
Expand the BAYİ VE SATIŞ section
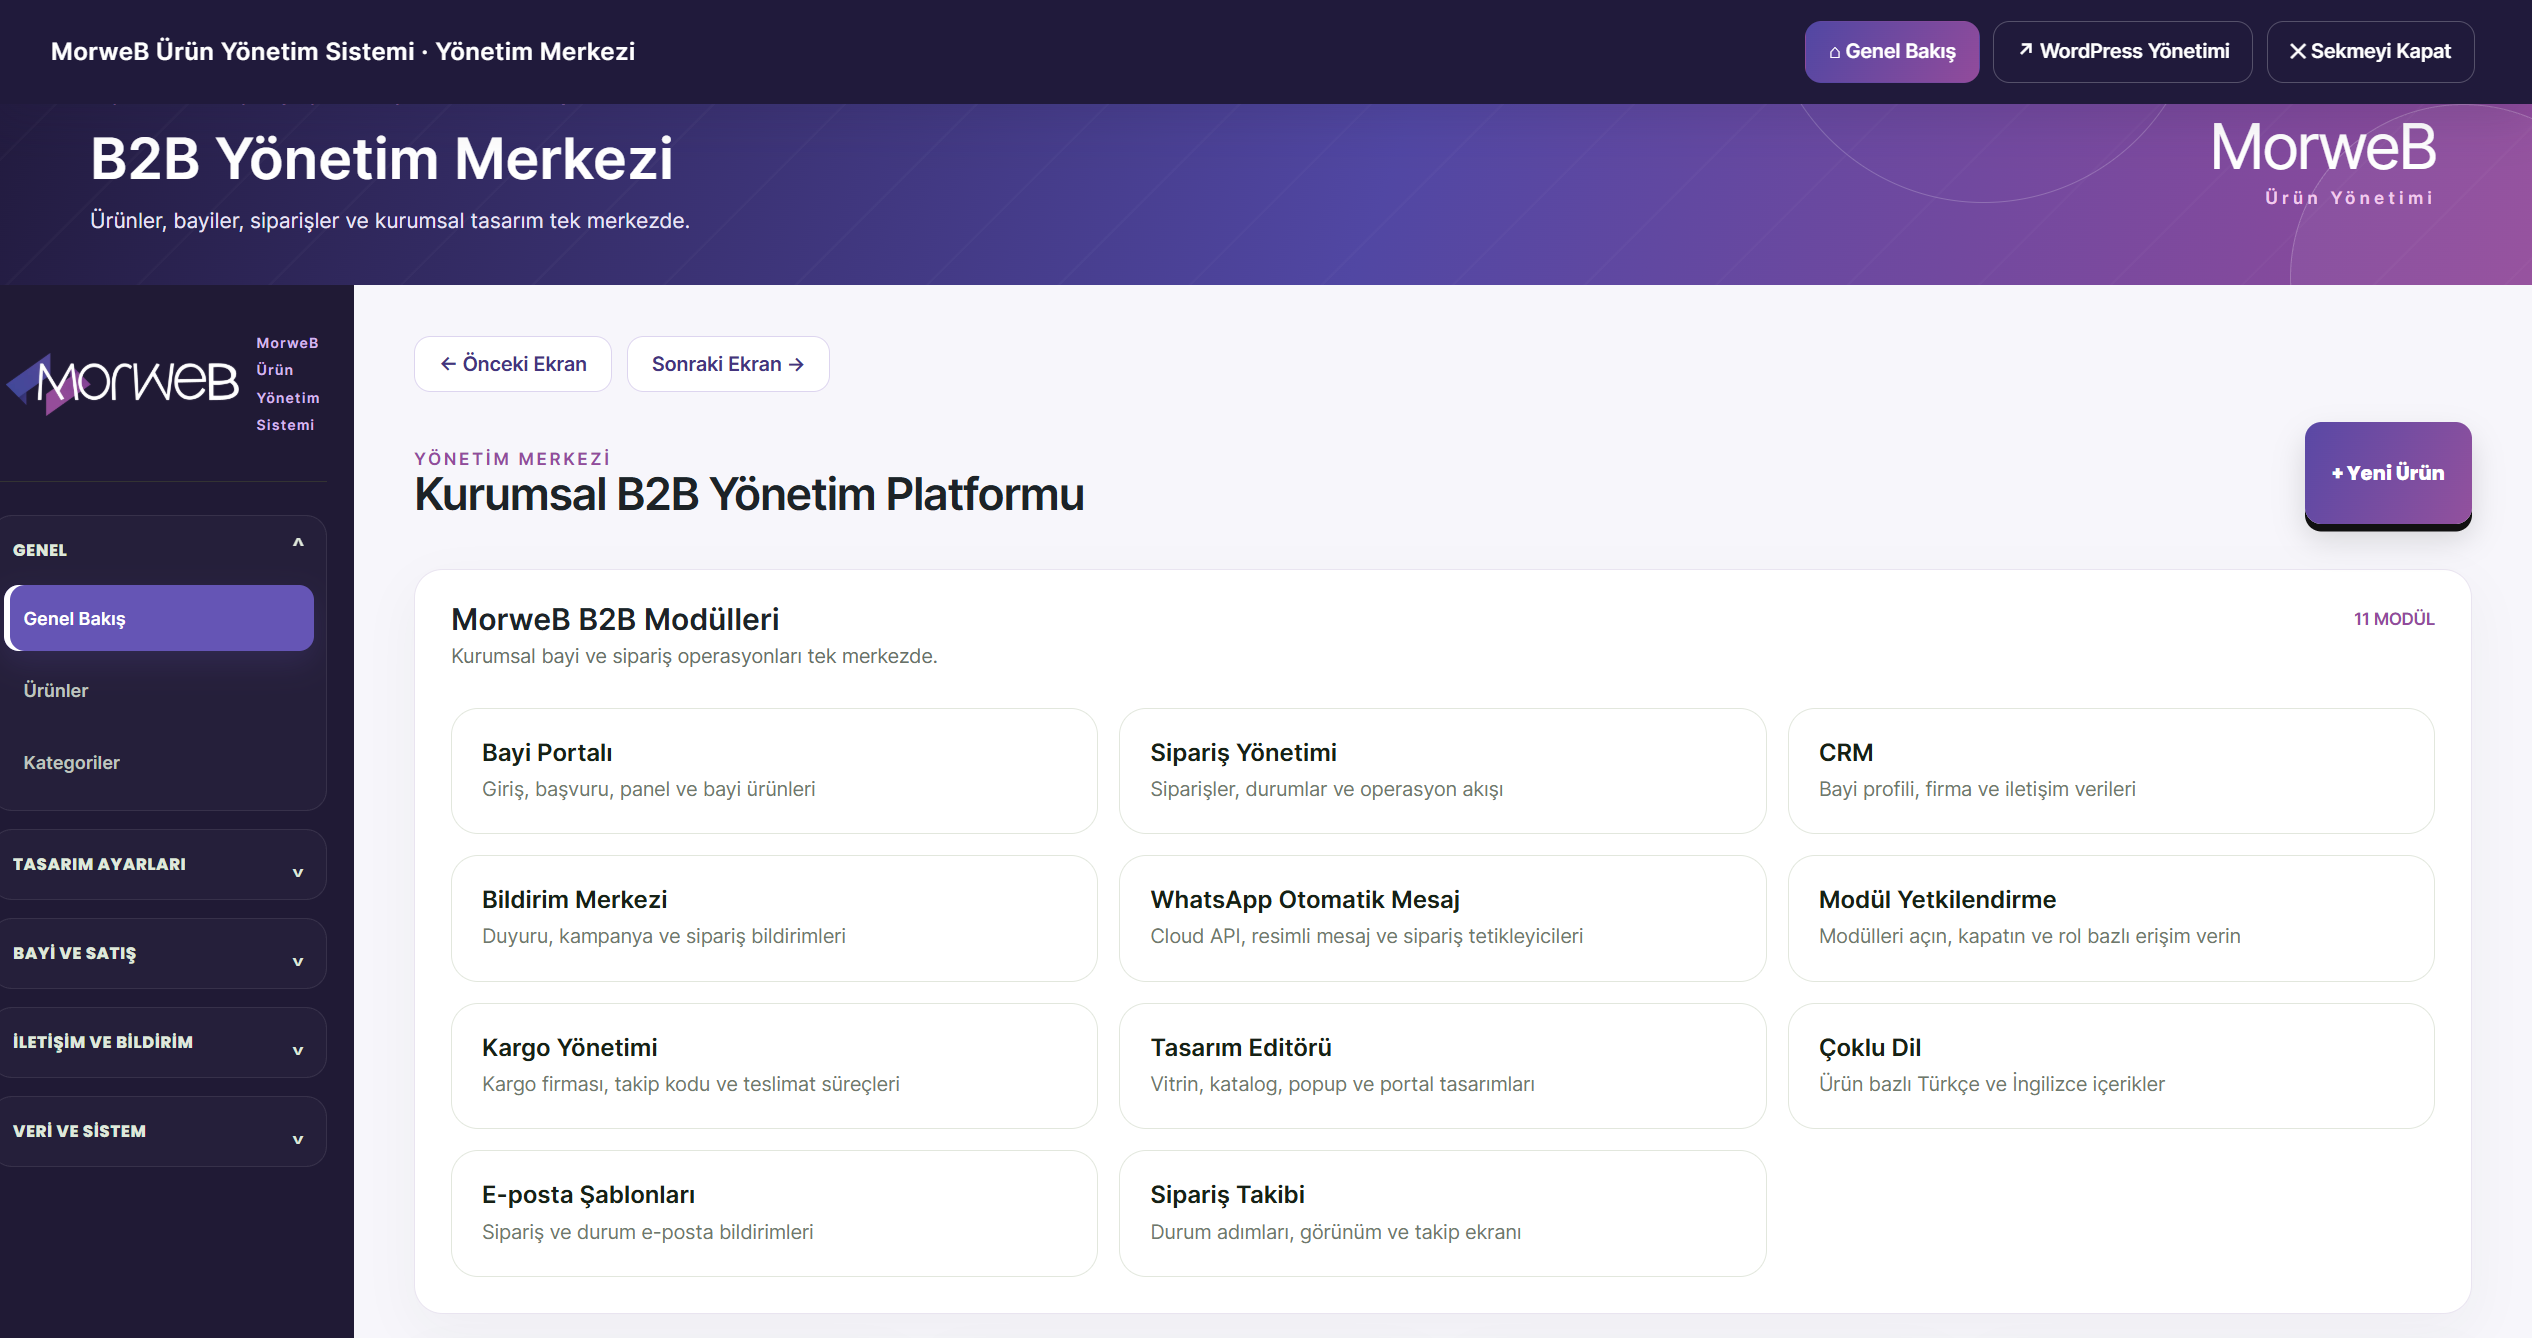(x=161, y=953)
